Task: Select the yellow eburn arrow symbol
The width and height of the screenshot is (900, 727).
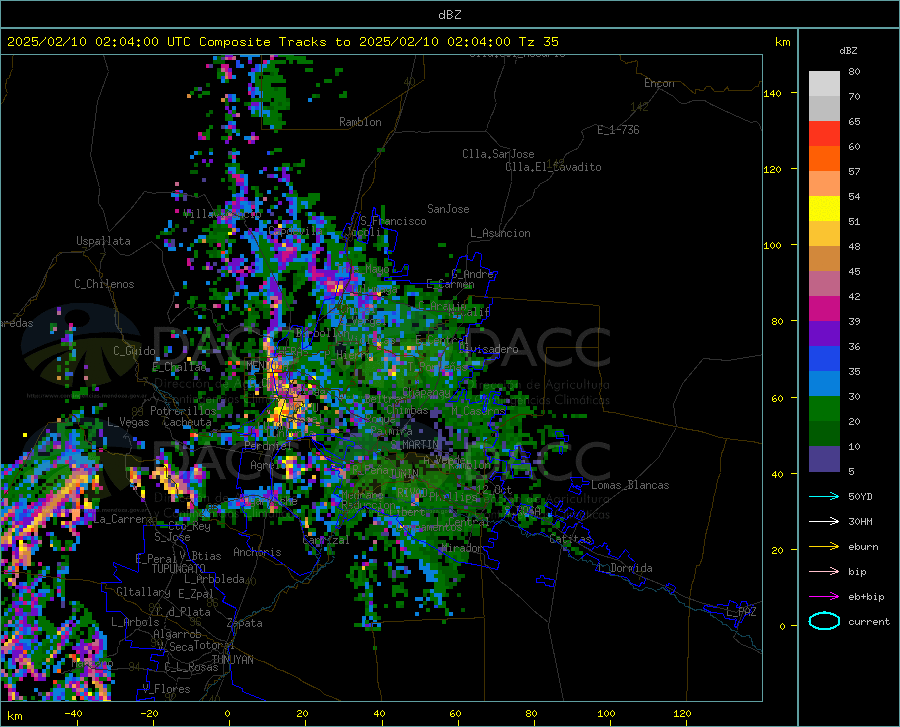Action: [x=824, y=547]
